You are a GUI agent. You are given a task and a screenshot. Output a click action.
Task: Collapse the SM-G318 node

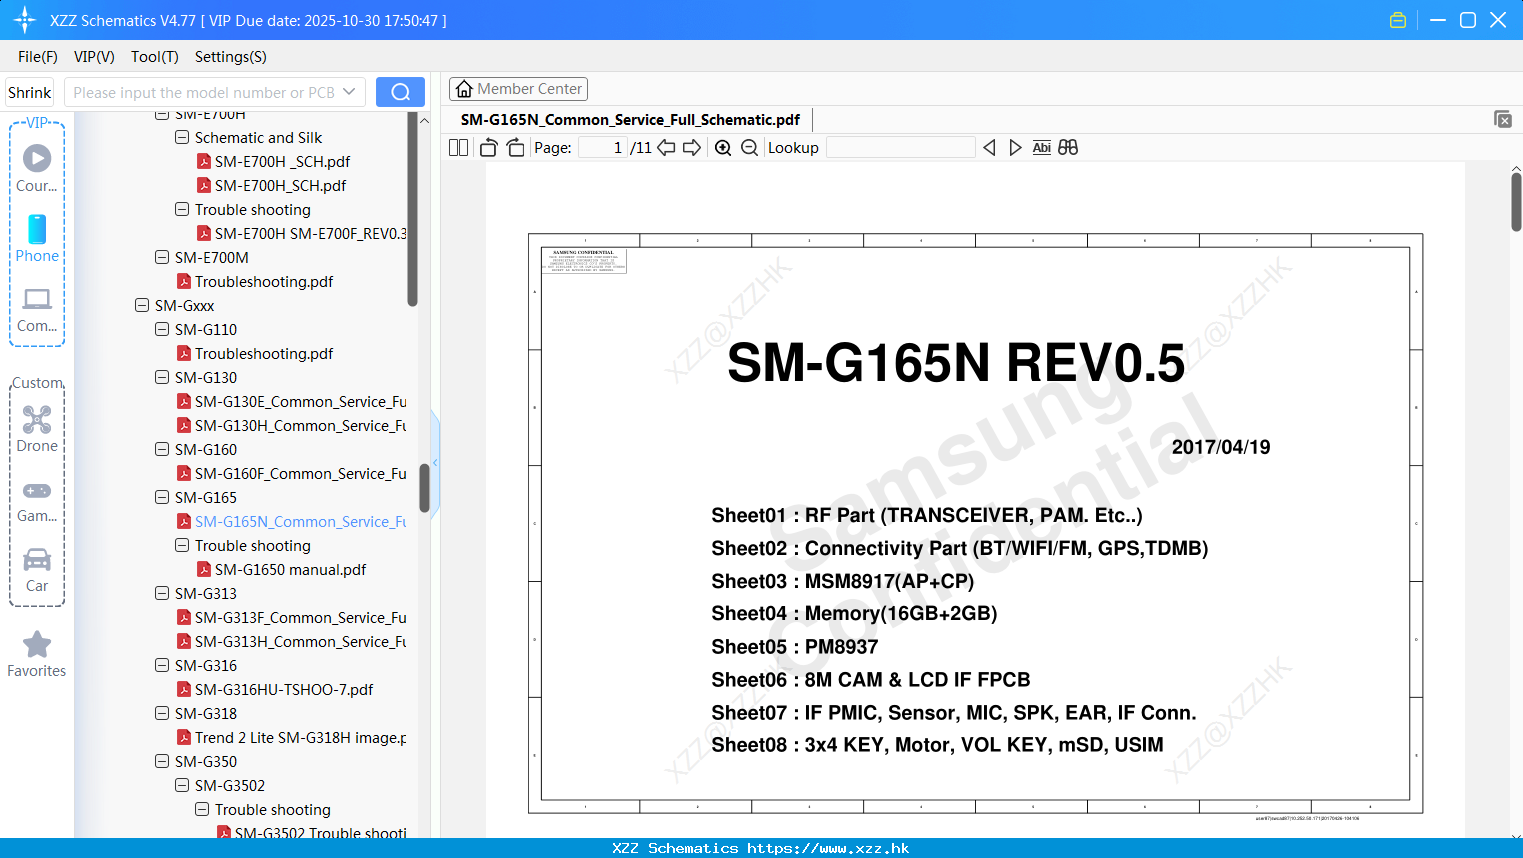(162, 713)
